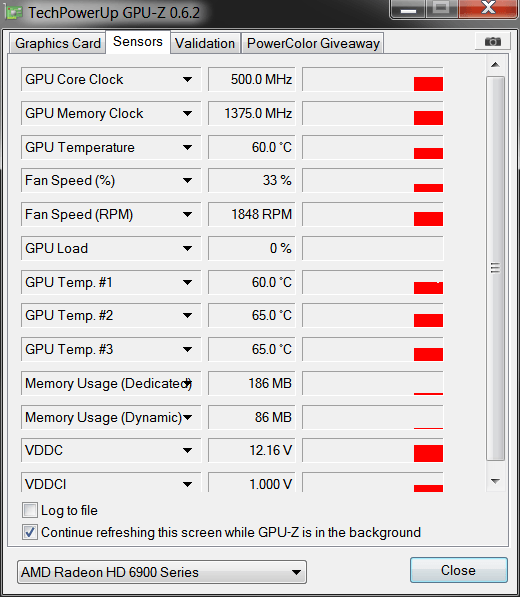Image resolution: width=520 pixels, height=597 pixels.
Task: Click scrollbar up arrow in sensor list
Action: (x=495, y=65)
